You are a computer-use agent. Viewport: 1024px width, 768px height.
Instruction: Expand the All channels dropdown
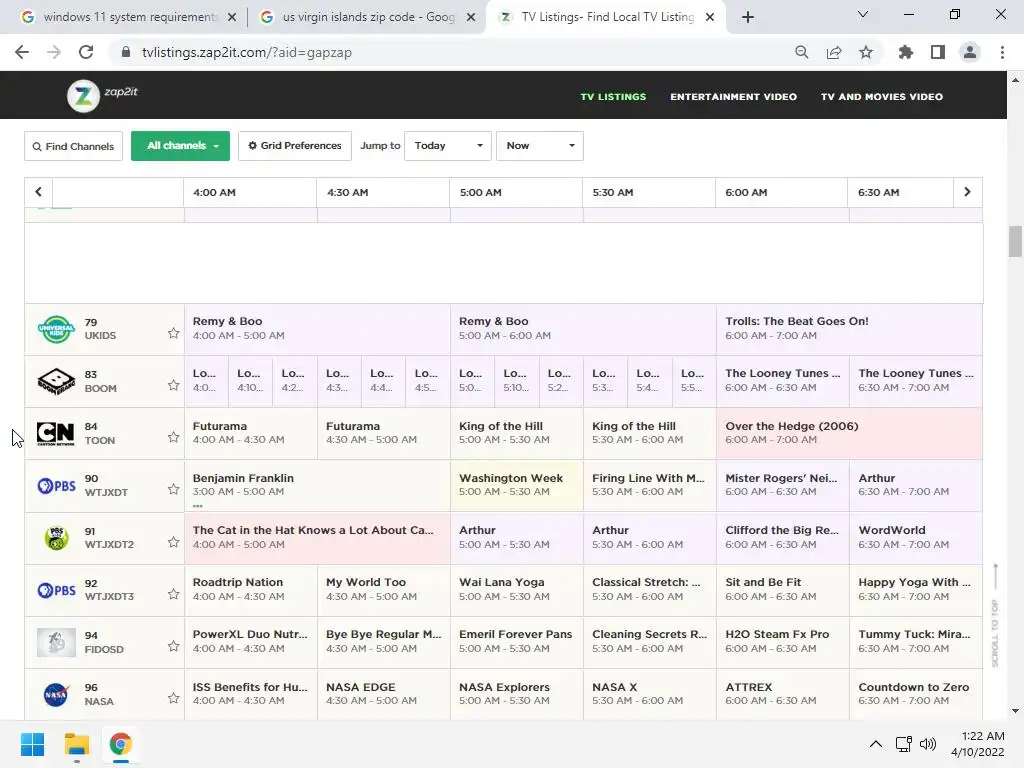pos(180,146)
